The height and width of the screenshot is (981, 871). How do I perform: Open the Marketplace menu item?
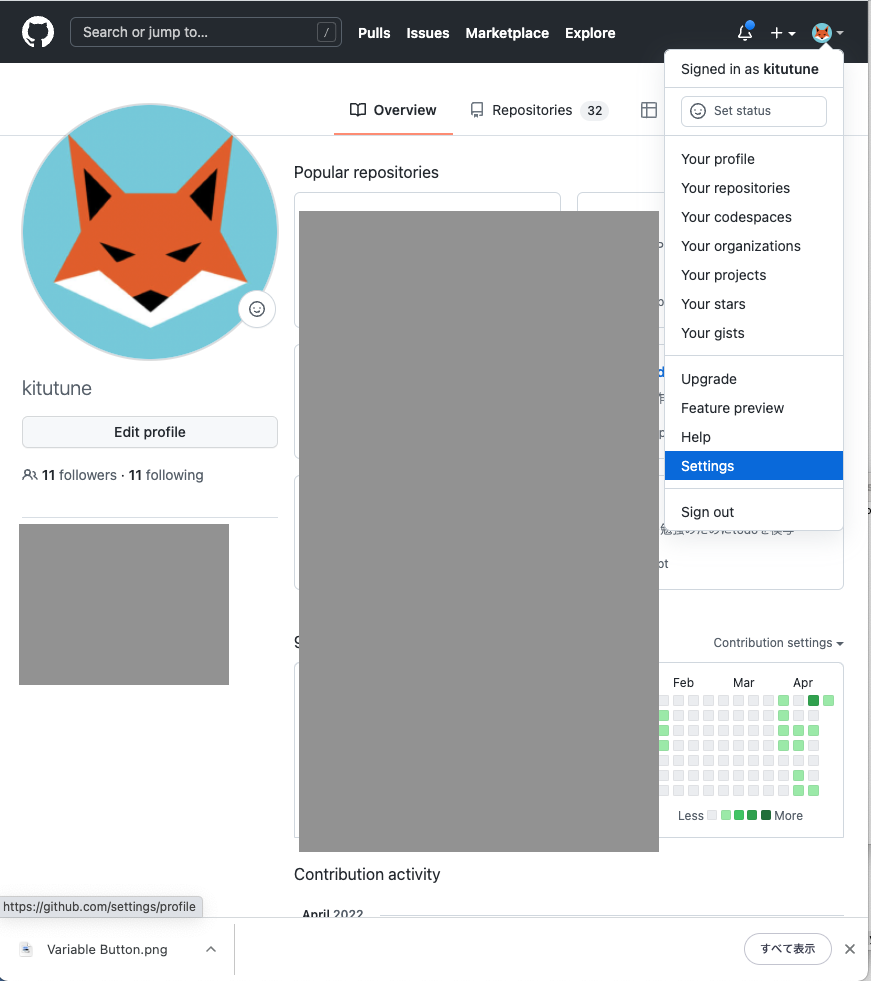506,33
